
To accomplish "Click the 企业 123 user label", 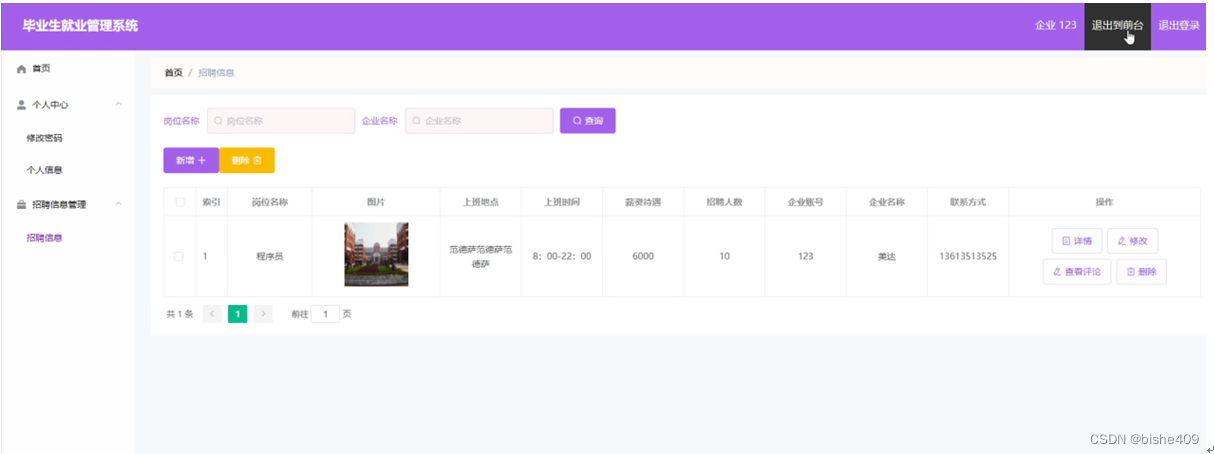I will (x=1055, y=26).
